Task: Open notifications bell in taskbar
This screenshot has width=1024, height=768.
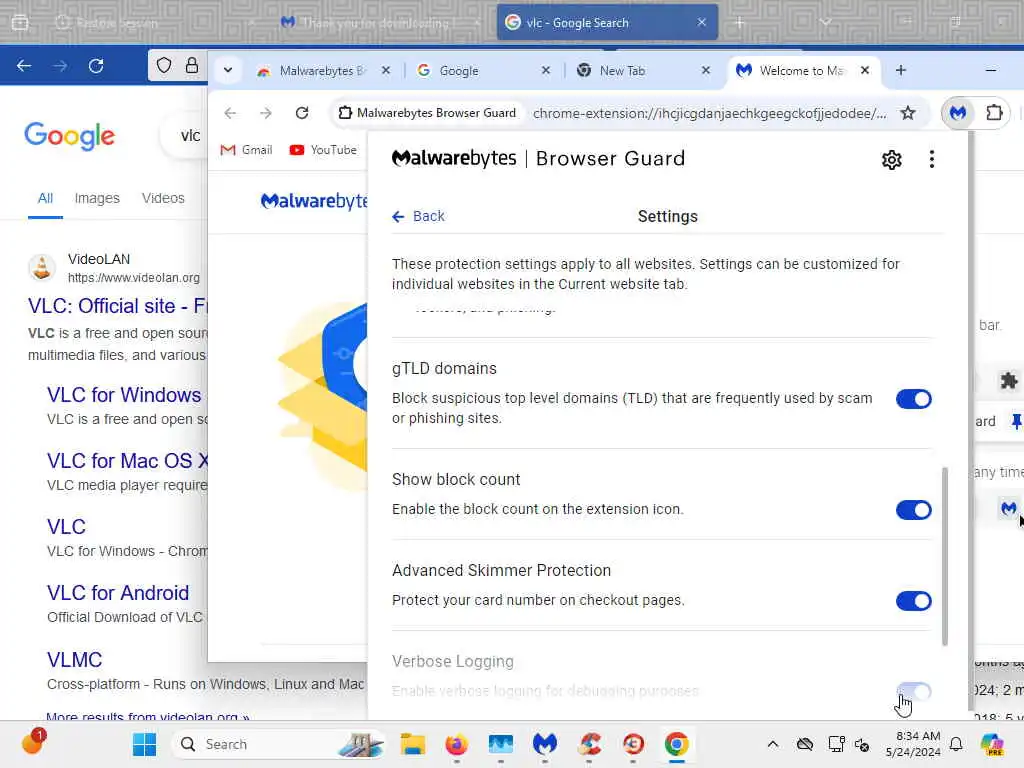Action: pos(956,744)
